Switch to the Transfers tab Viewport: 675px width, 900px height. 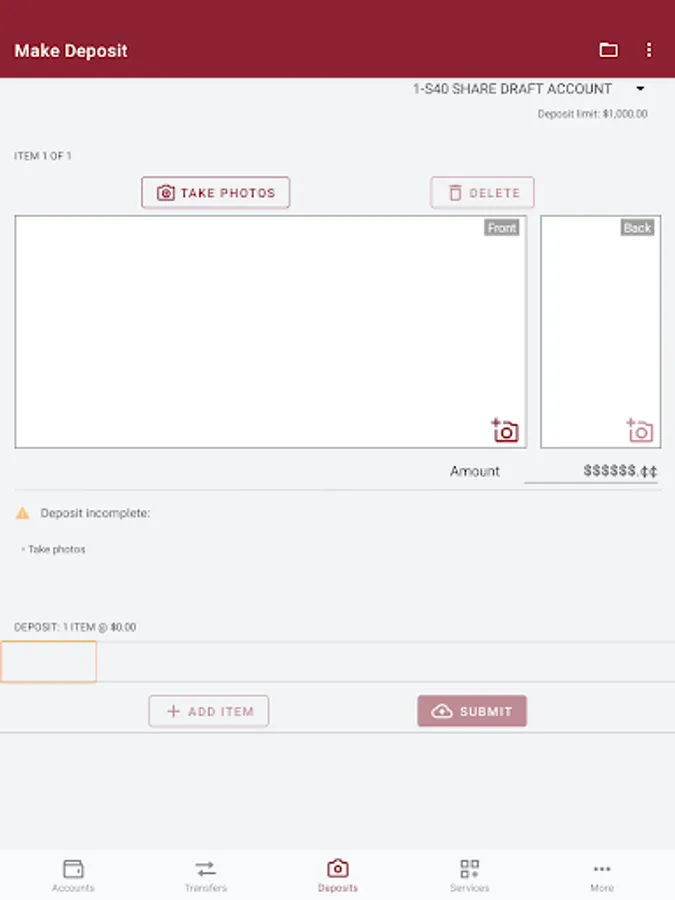[x=205, y=875]
